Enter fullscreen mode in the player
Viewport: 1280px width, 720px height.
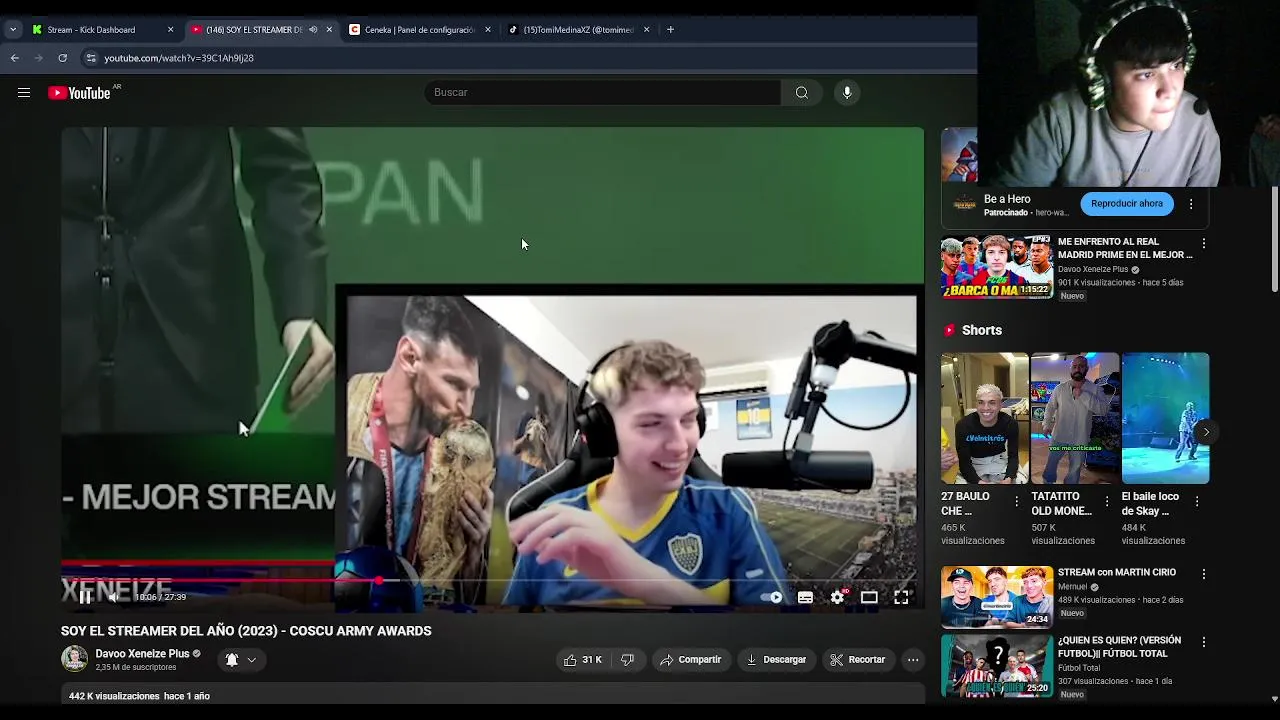pos(901,597)
